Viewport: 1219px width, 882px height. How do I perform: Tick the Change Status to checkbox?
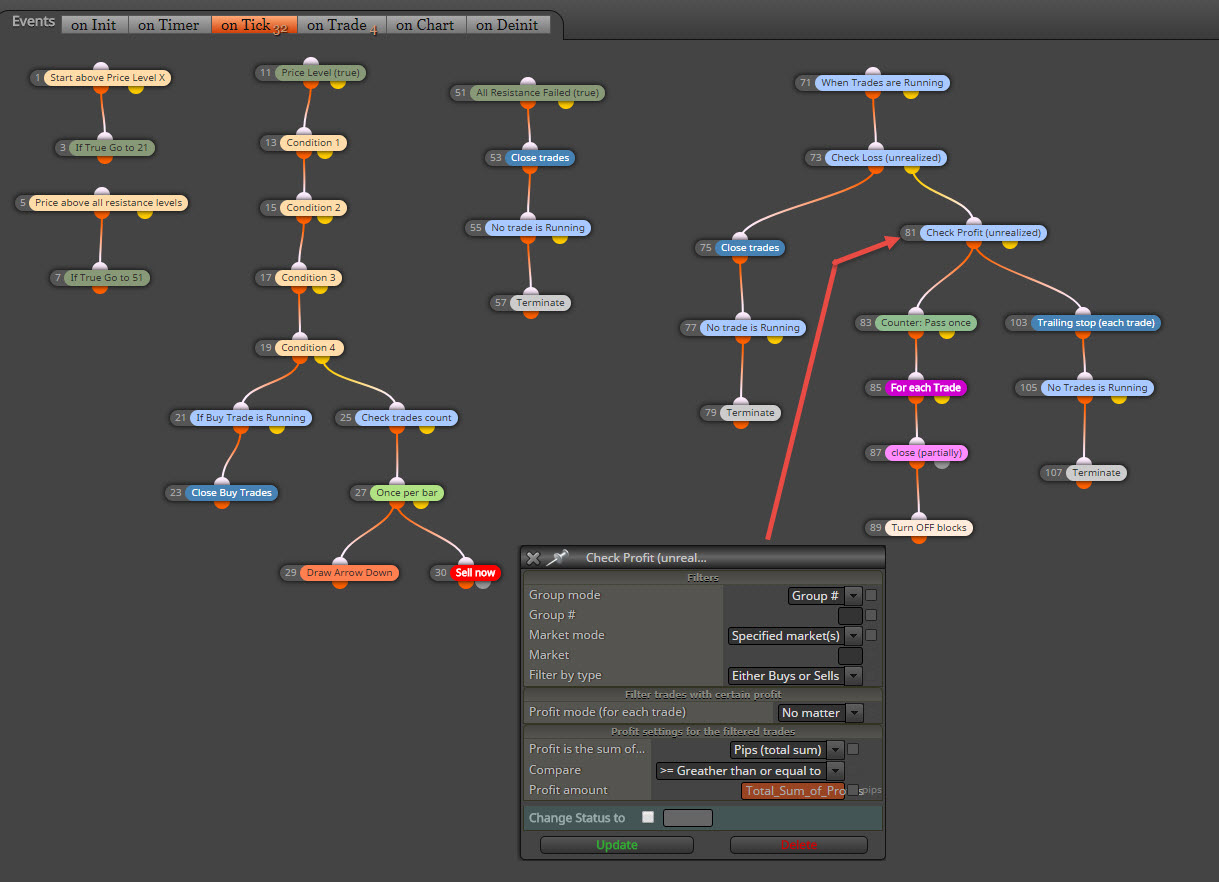click(x=648, y=817)
